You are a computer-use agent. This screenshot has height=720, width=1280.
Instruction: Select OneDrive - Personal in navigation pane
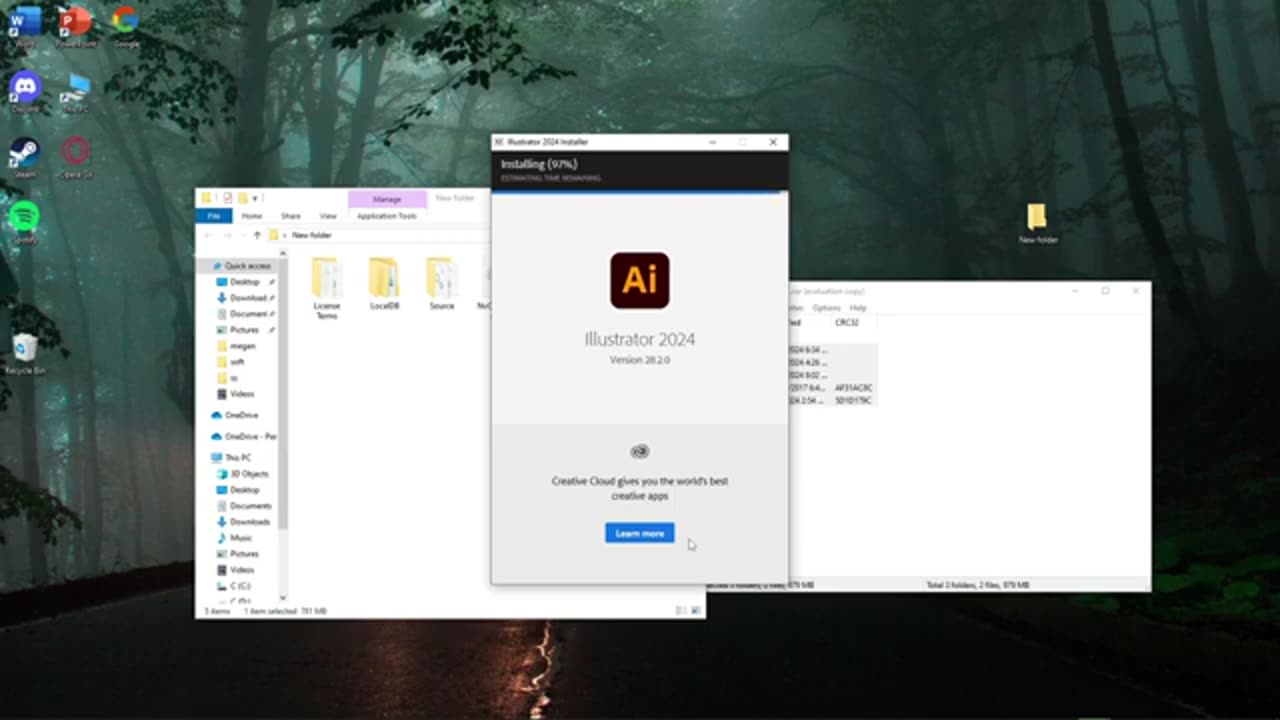(244, 437)
